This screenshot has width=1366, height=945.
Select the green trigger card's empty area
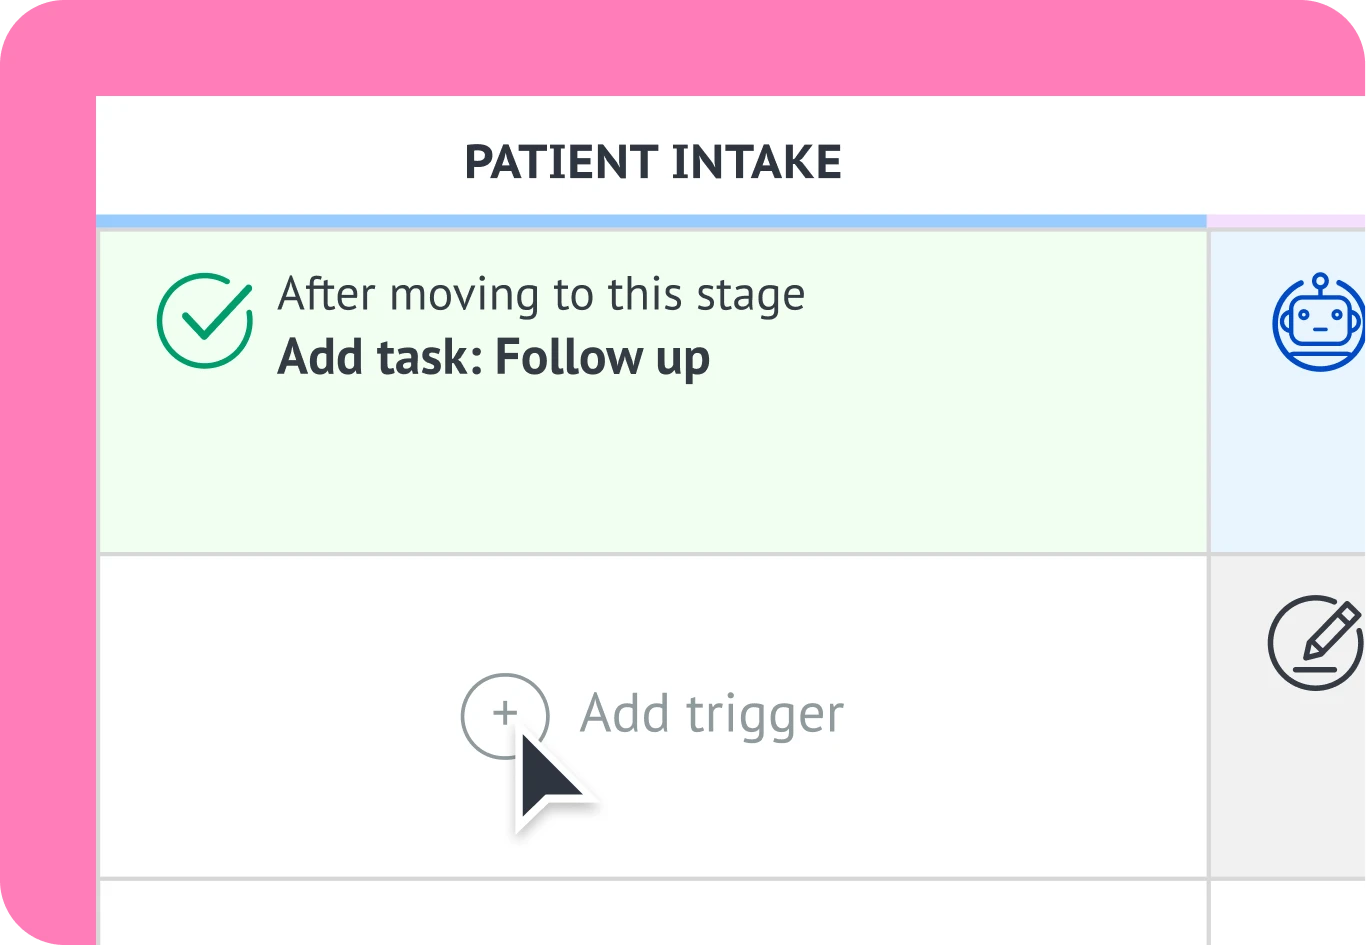pos(650,470)
